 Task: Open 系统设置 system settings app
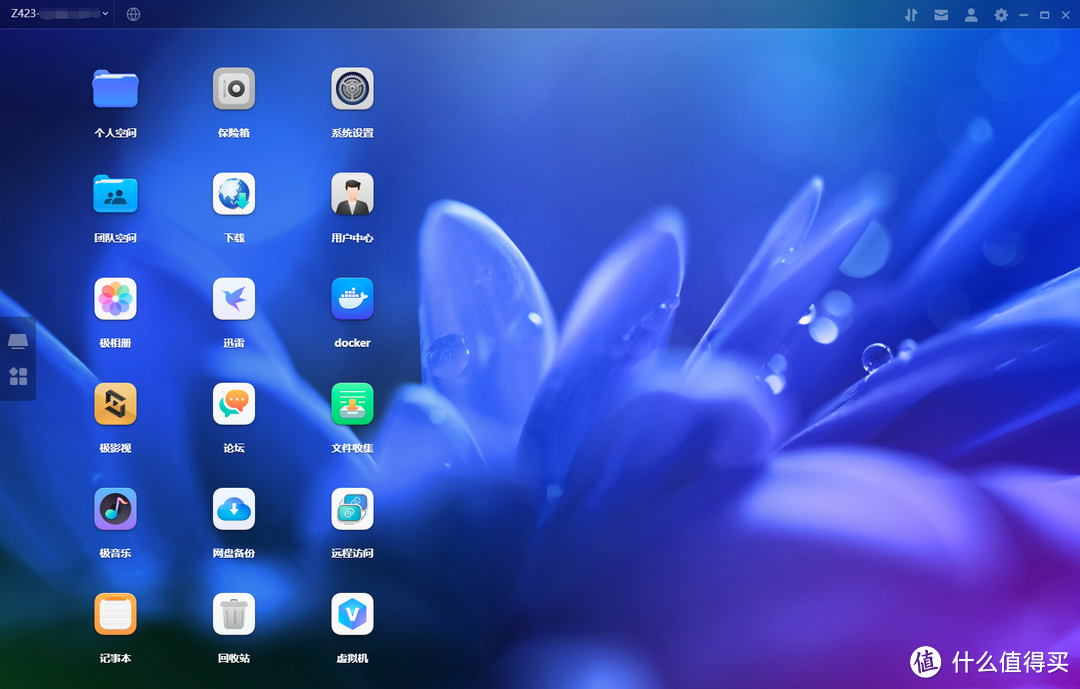[352, 89]
